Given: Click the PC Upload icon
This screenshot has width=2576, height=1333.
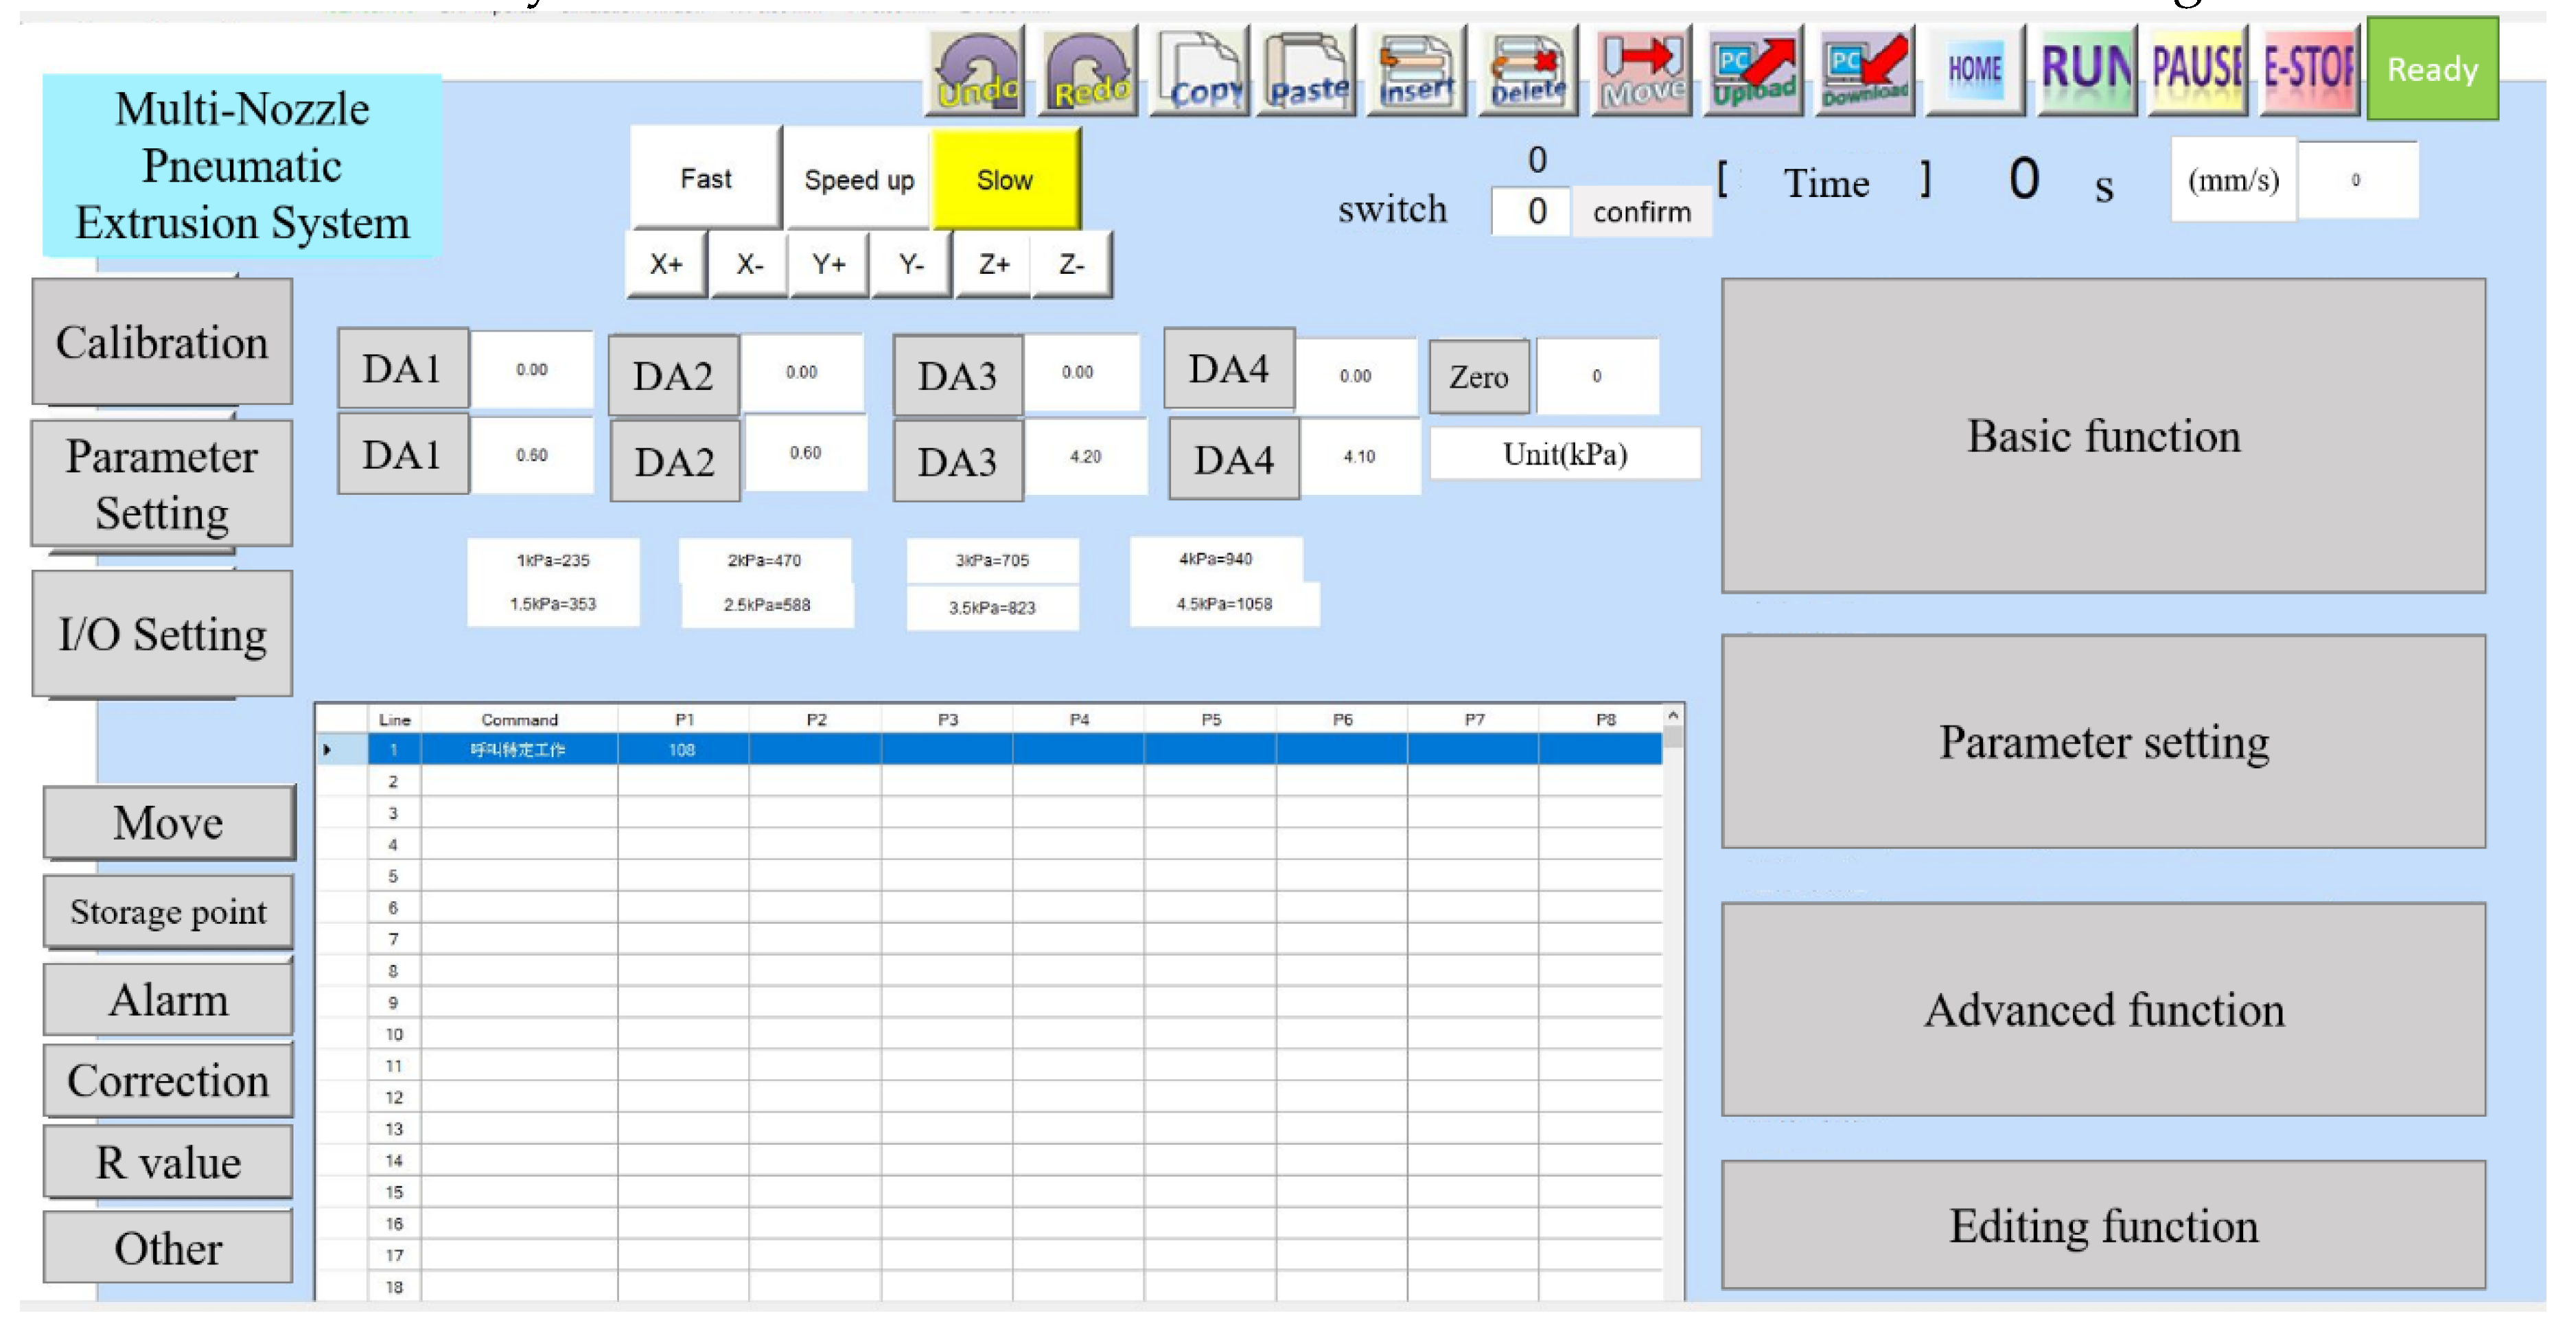Looking at the screenshot, I should coord(1752,72).
